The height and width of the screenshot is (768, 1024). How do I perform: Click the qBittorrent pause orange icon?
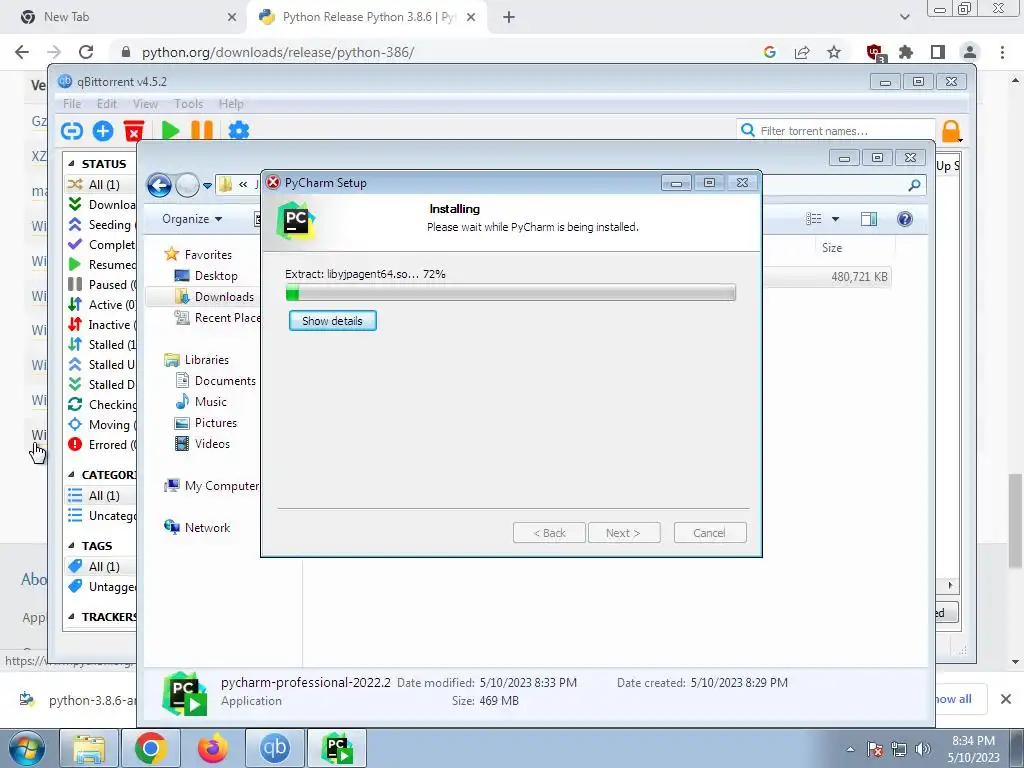coord(202,131)
